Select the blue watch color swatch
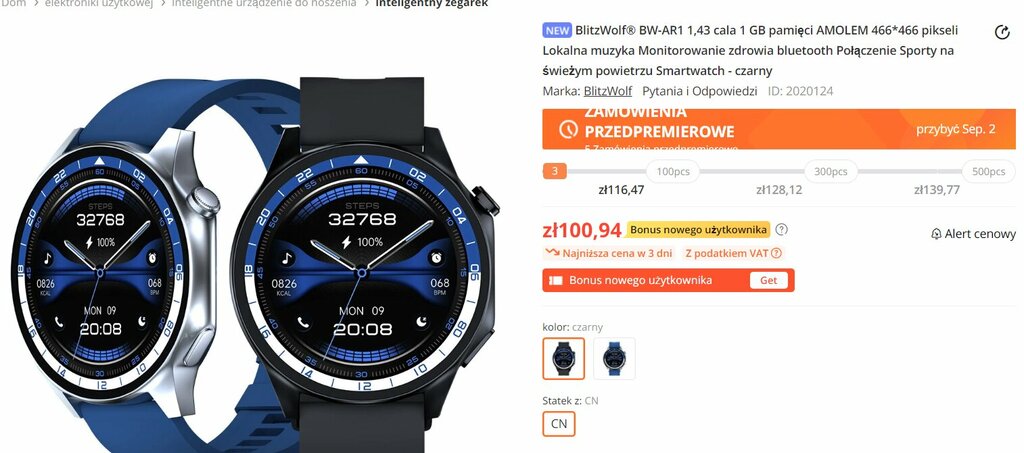Image resolution: width=1024 pixels, height=453 pixels. coord(614,358)
